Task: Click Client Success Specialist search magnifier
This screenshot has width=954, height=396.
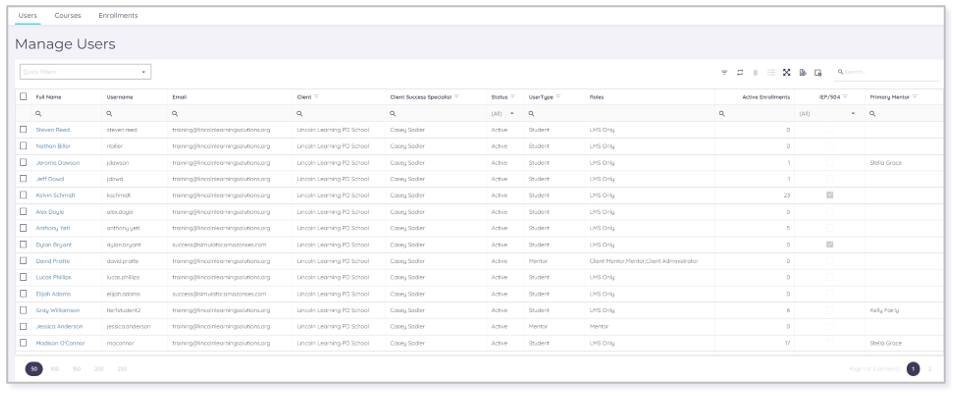Action: pos(392,114)
